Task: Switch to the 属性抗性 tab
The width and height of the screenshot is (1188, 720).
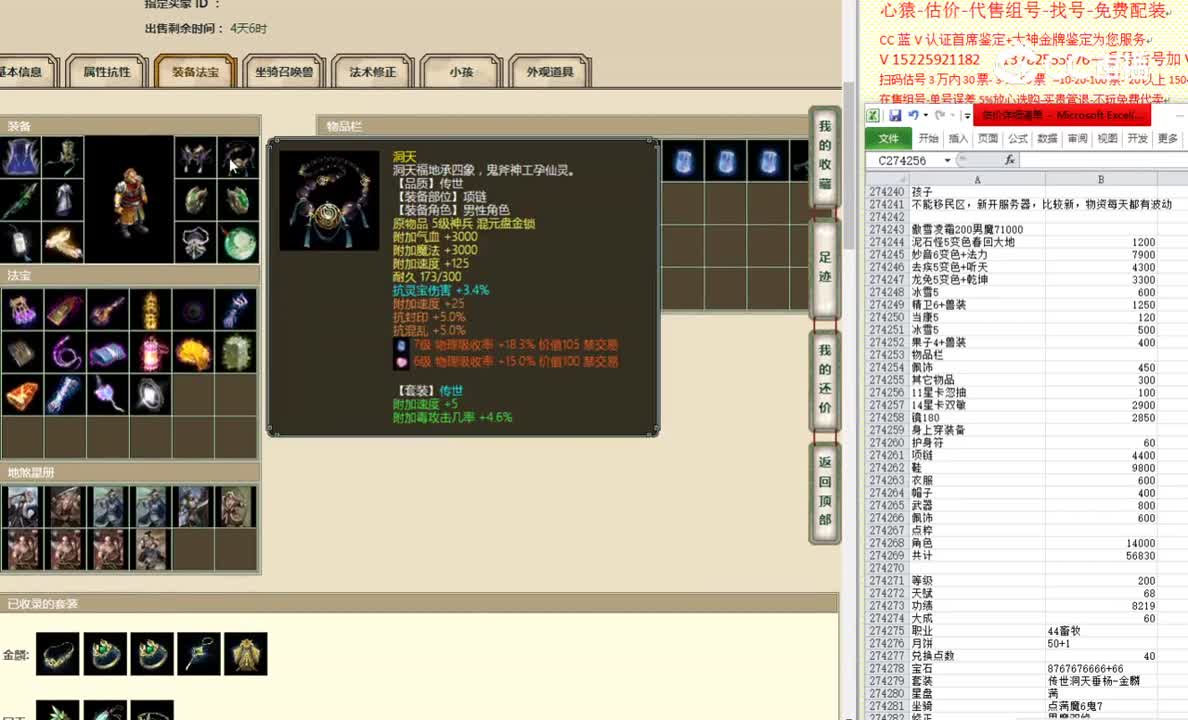Action: pyautogui.click(x=107, y=72)
